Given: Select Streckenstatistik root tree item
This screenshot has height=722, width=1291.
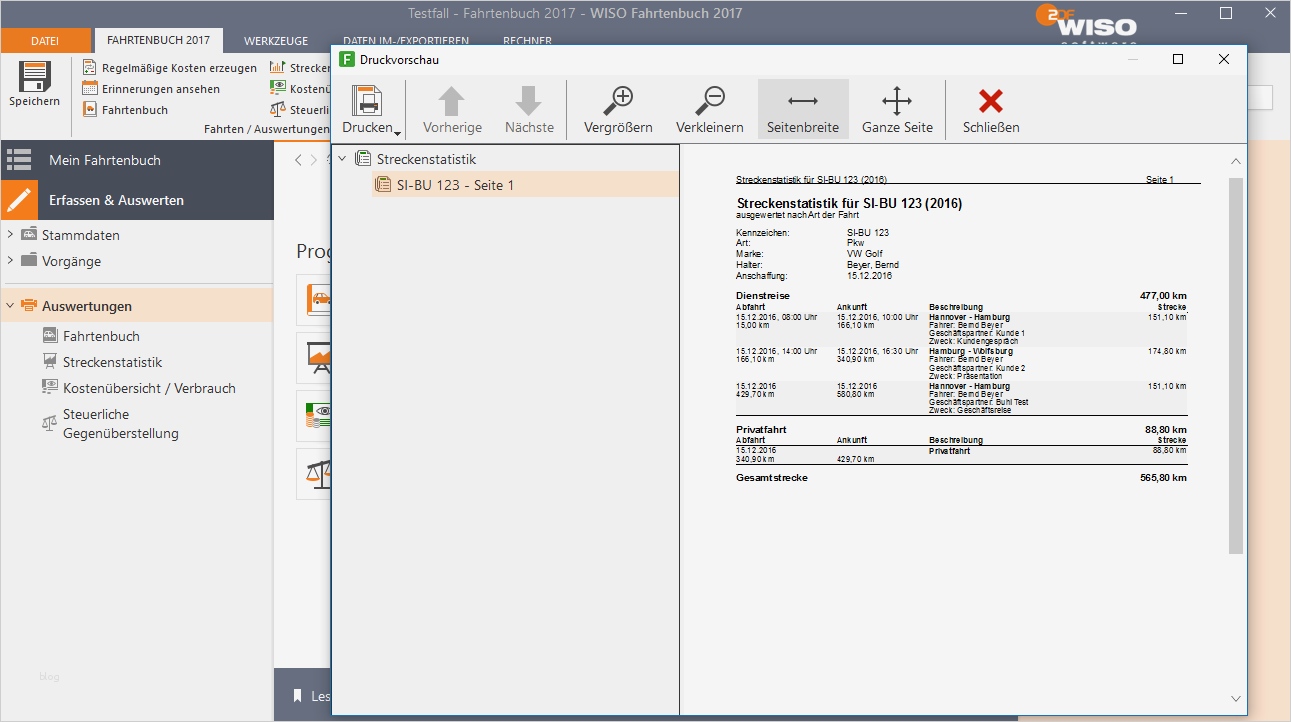Looking at the screenshot, I should tap(426, 159).
